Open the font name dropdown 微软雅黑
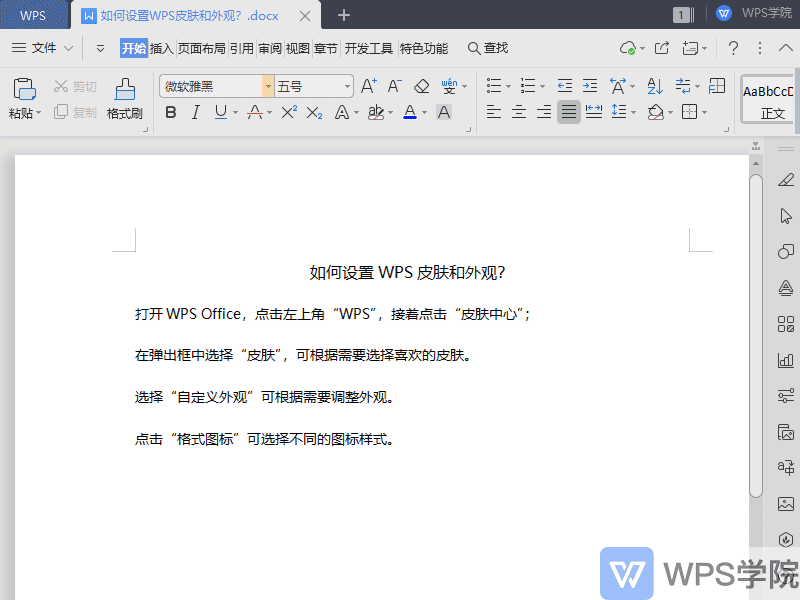The image size is (800, 600). (268, 86)
